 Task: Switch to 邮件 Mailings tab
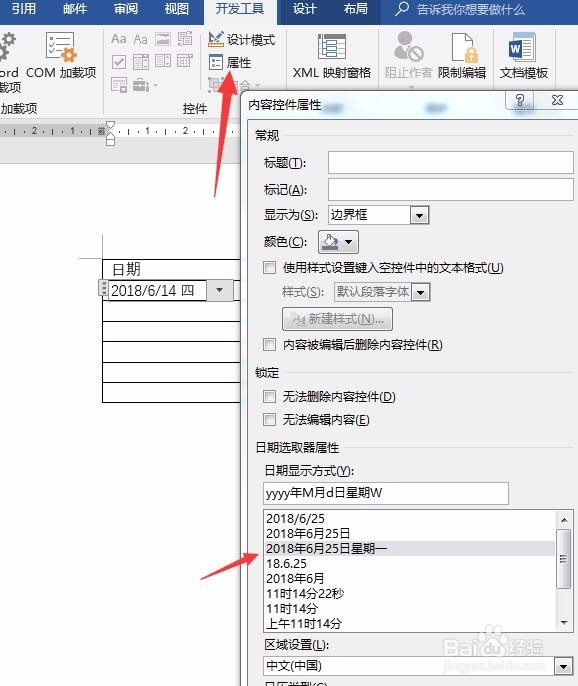75,9
